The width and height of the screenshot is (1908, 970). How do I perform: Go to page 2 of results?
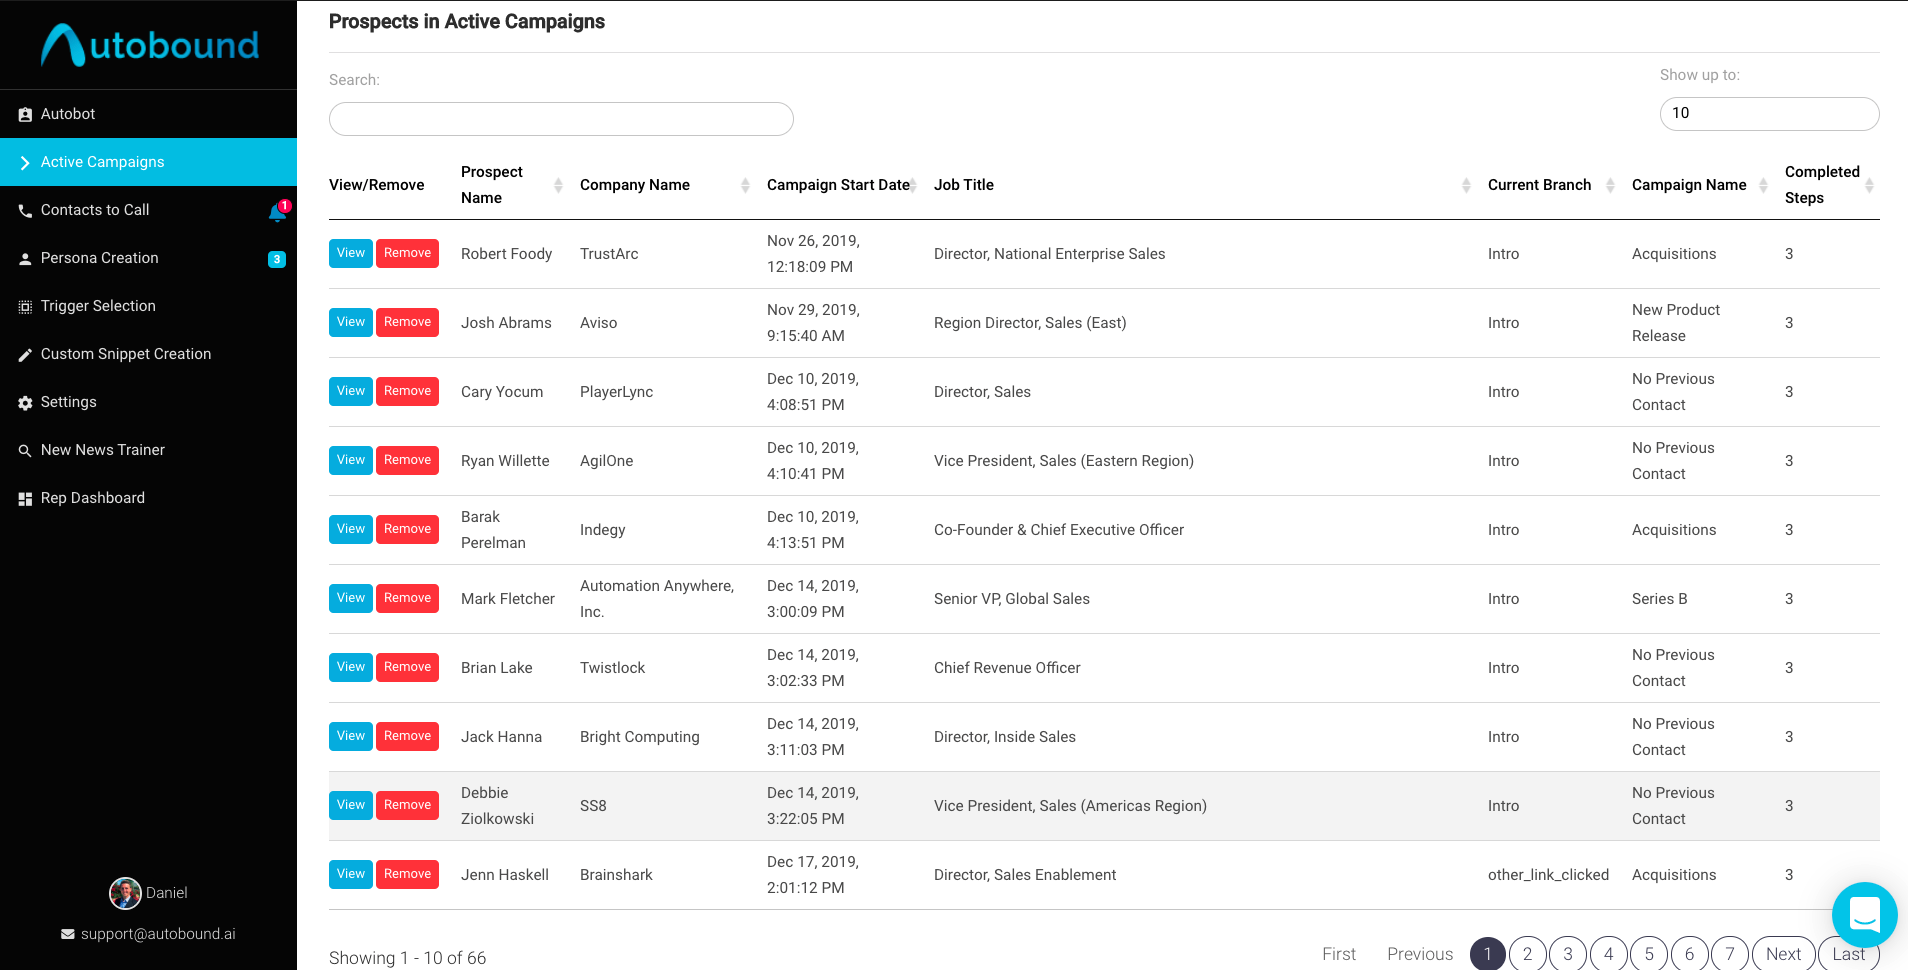coord(1527,954)
